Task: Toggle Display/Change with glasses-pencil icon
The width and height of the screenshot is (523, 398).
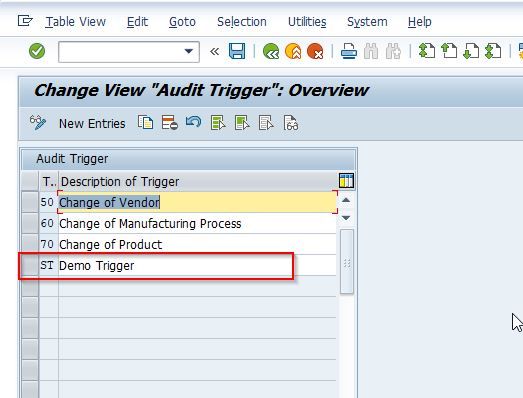Action: tap(38, 123)
